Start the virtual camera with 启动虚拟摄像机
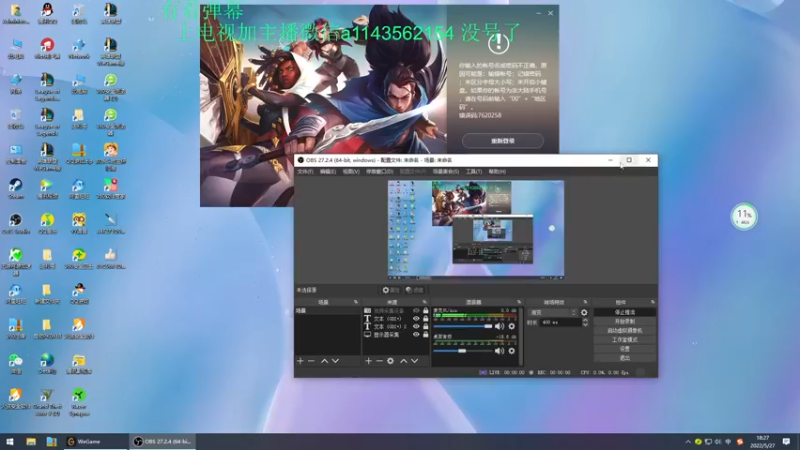The image size is (800, 450). click(624, 331)
